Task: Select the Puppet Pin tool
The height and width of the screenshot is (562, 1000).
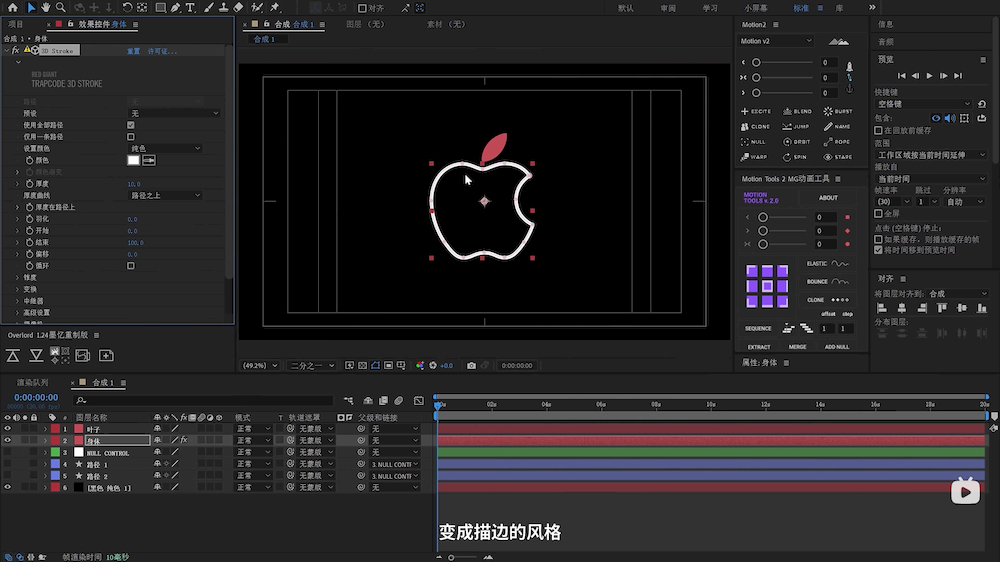Action: (x=275, y=8)
